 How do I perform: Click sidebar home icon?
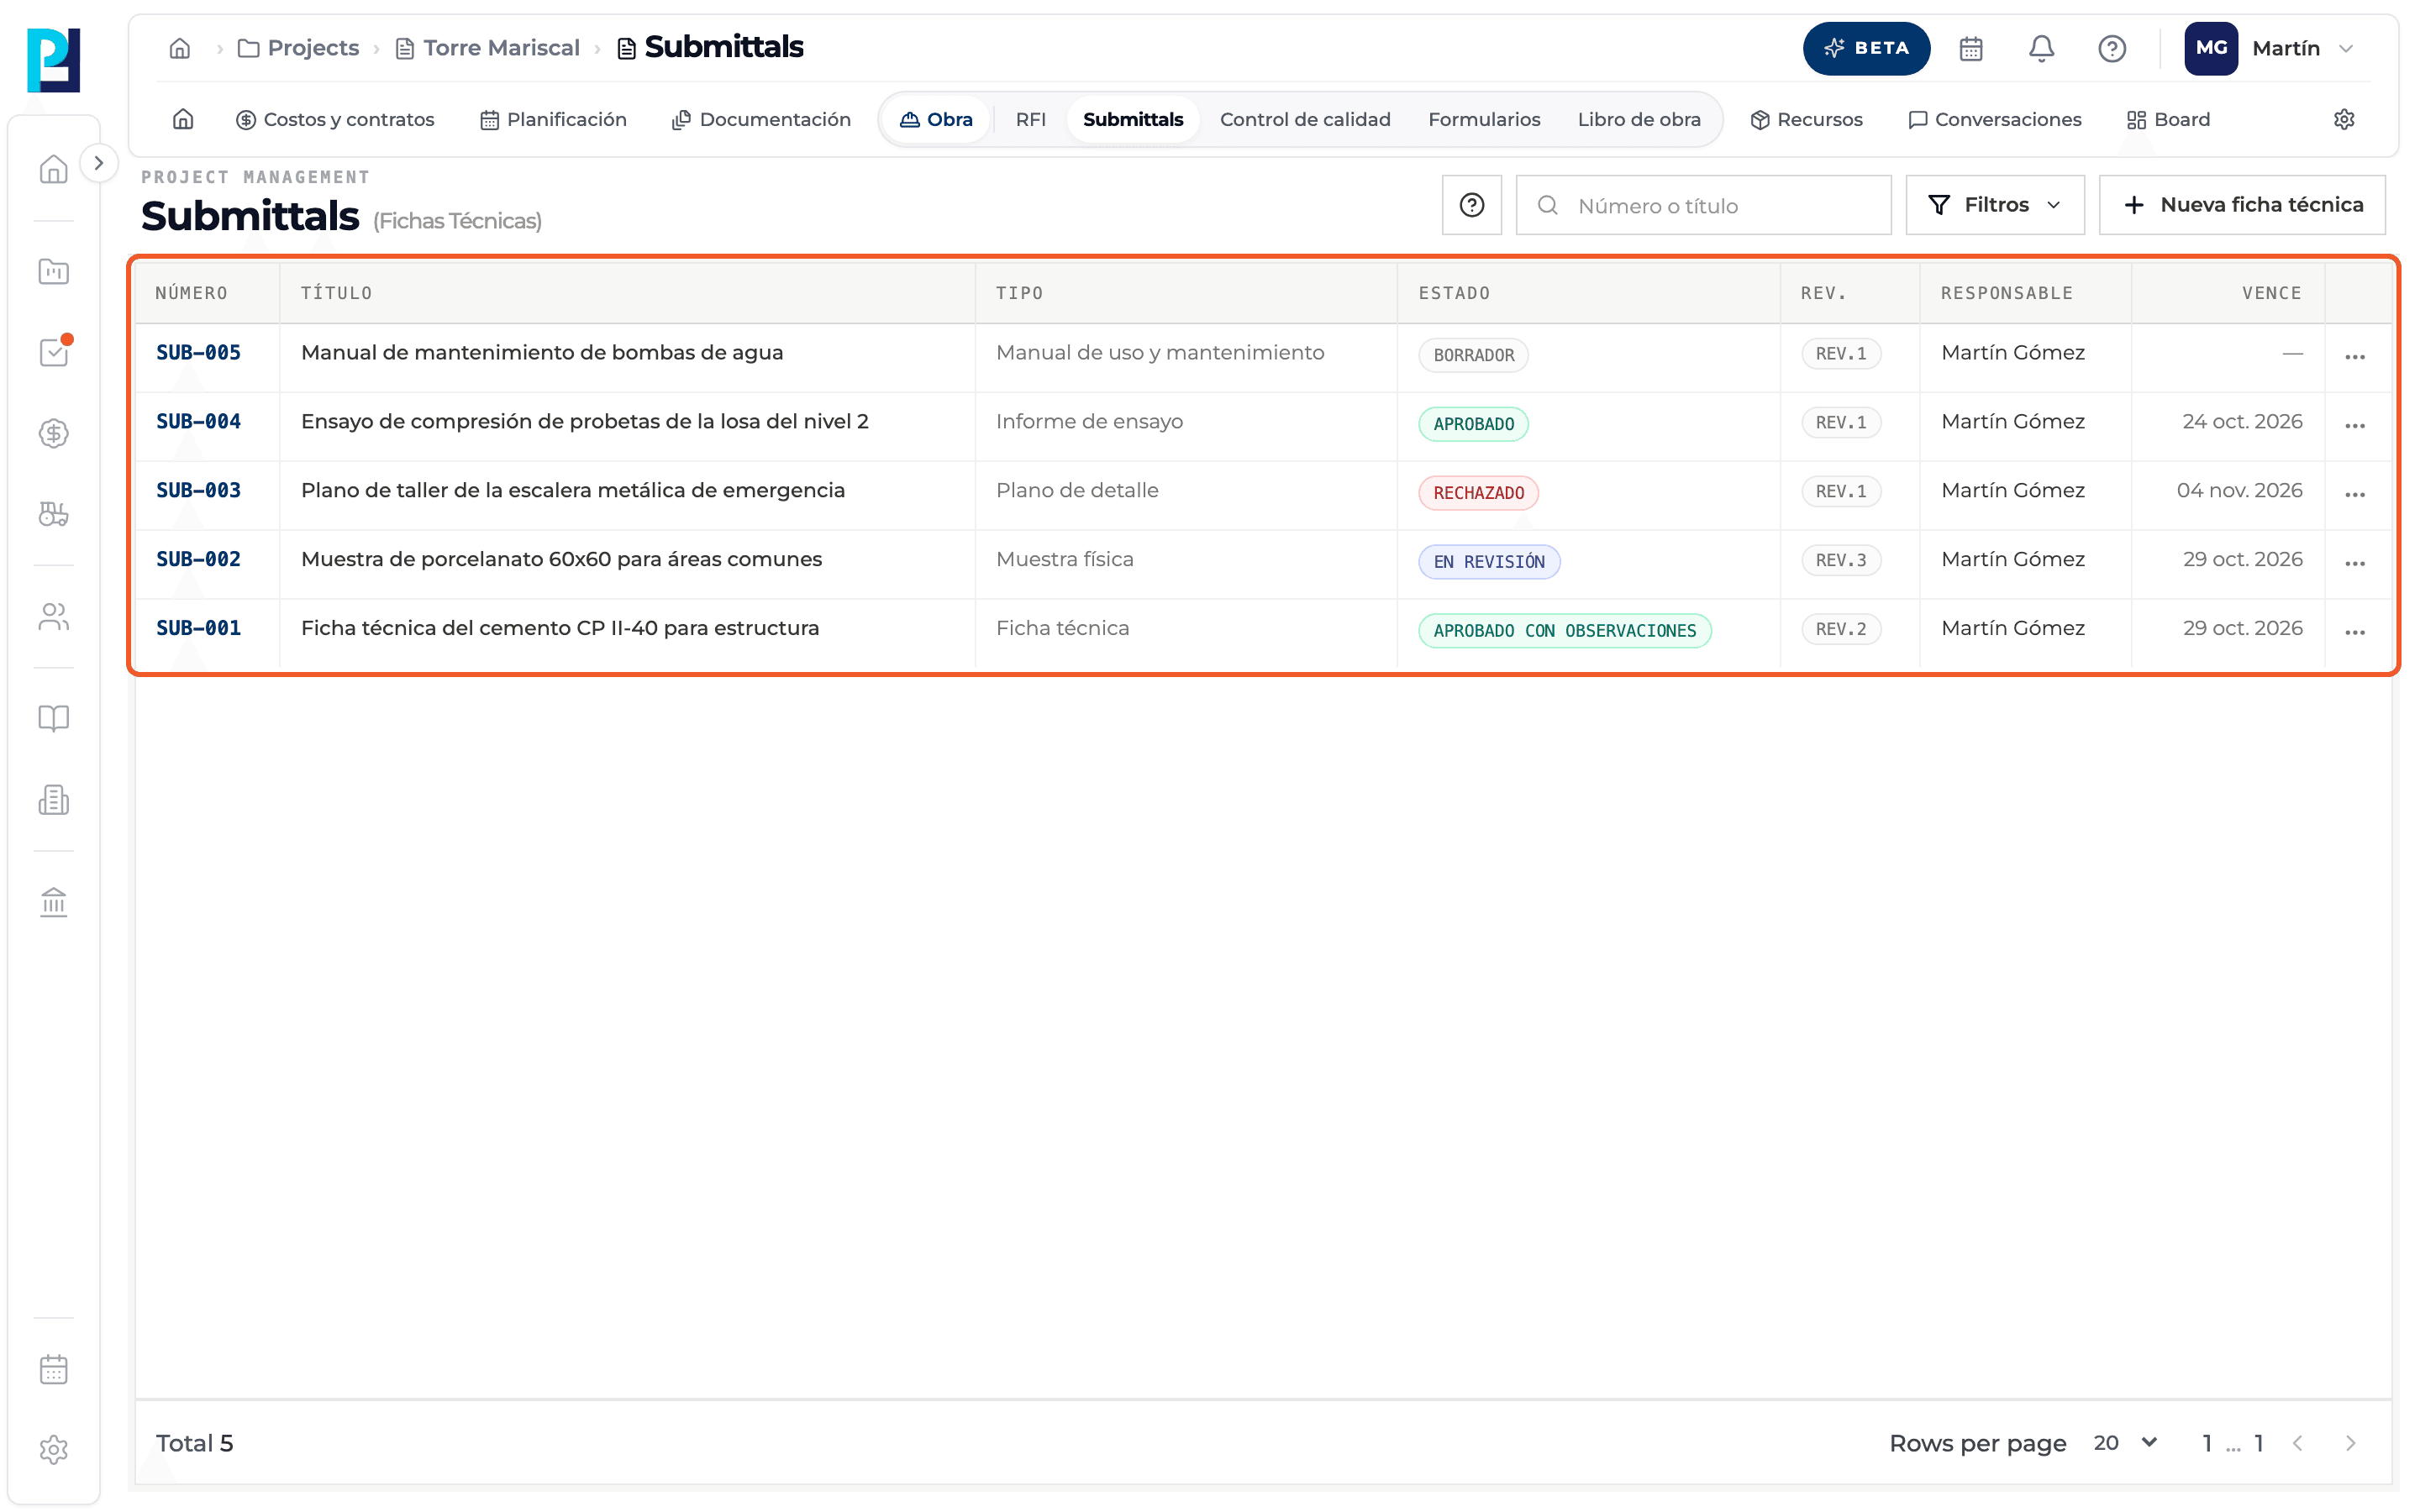click(x=54, y=169)
